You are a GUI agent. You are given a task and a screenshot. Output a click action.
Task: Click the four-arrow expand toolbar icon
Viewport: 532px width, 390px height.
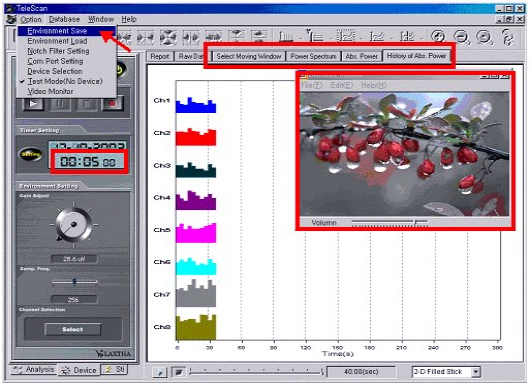coord(168,37)
